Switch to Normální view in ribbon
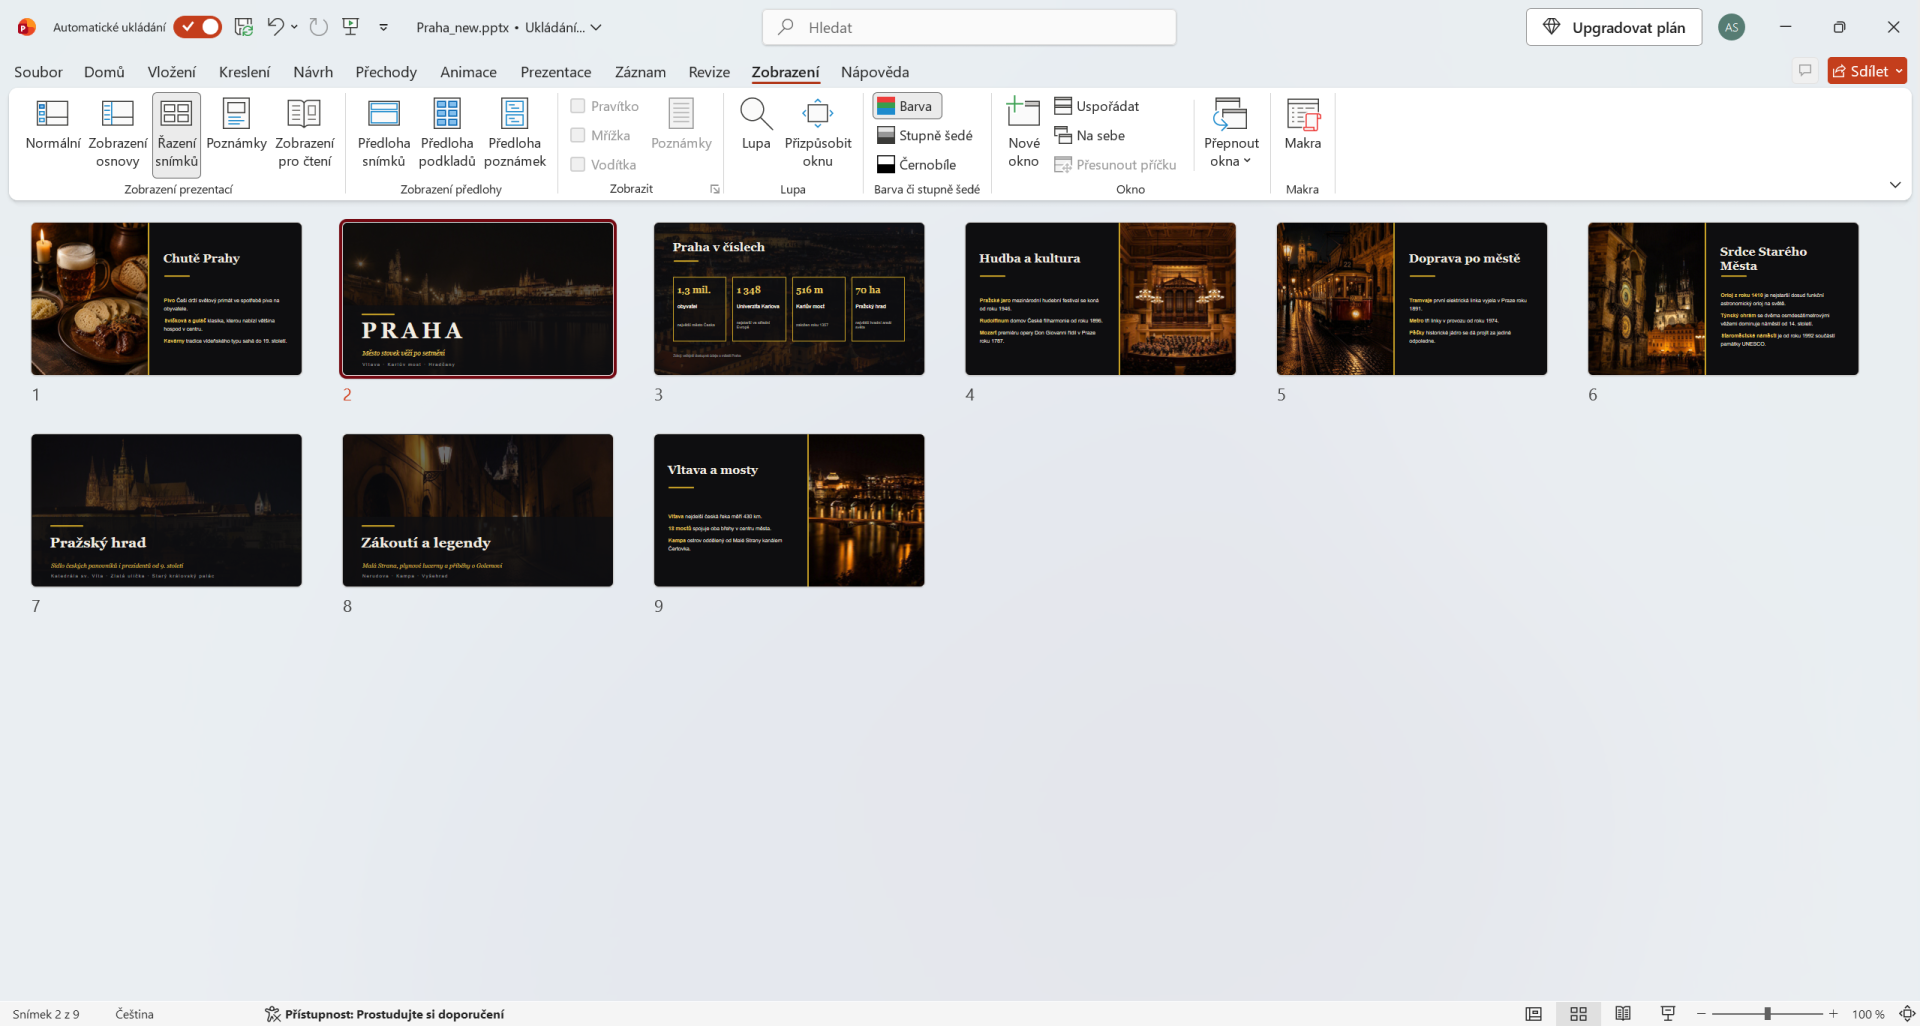Image resolution: width=1920 pixels, height=1026 pixels. (x=52, y=125)
